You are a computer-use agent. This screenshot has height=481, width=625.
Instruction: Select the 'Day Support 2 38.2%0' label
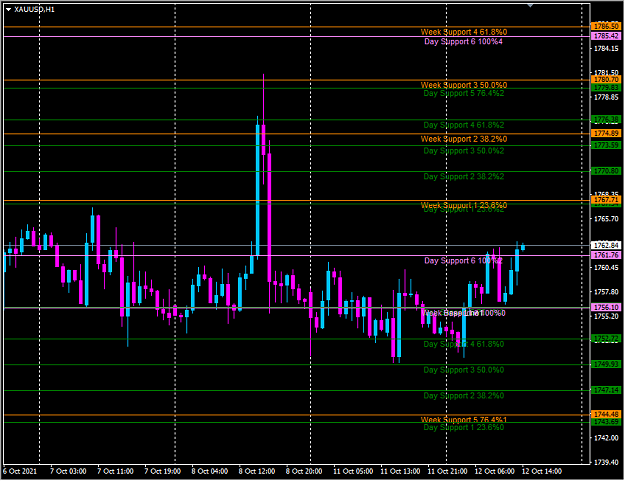(464, 396)
